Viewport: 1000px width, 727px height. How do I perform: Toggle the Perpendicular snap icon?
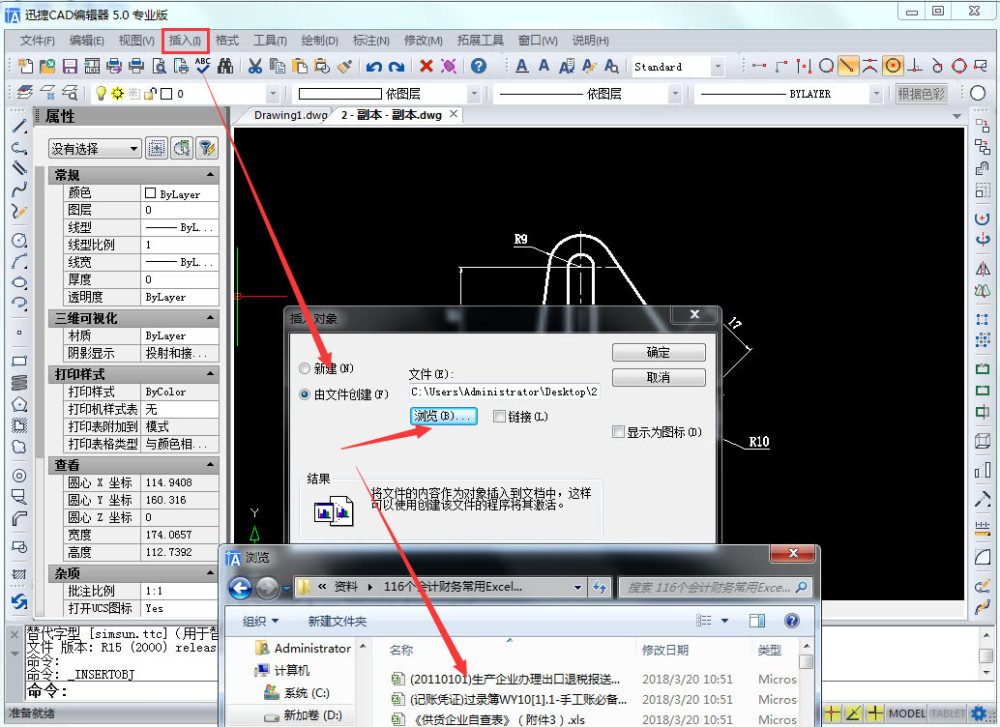point(915,66)
